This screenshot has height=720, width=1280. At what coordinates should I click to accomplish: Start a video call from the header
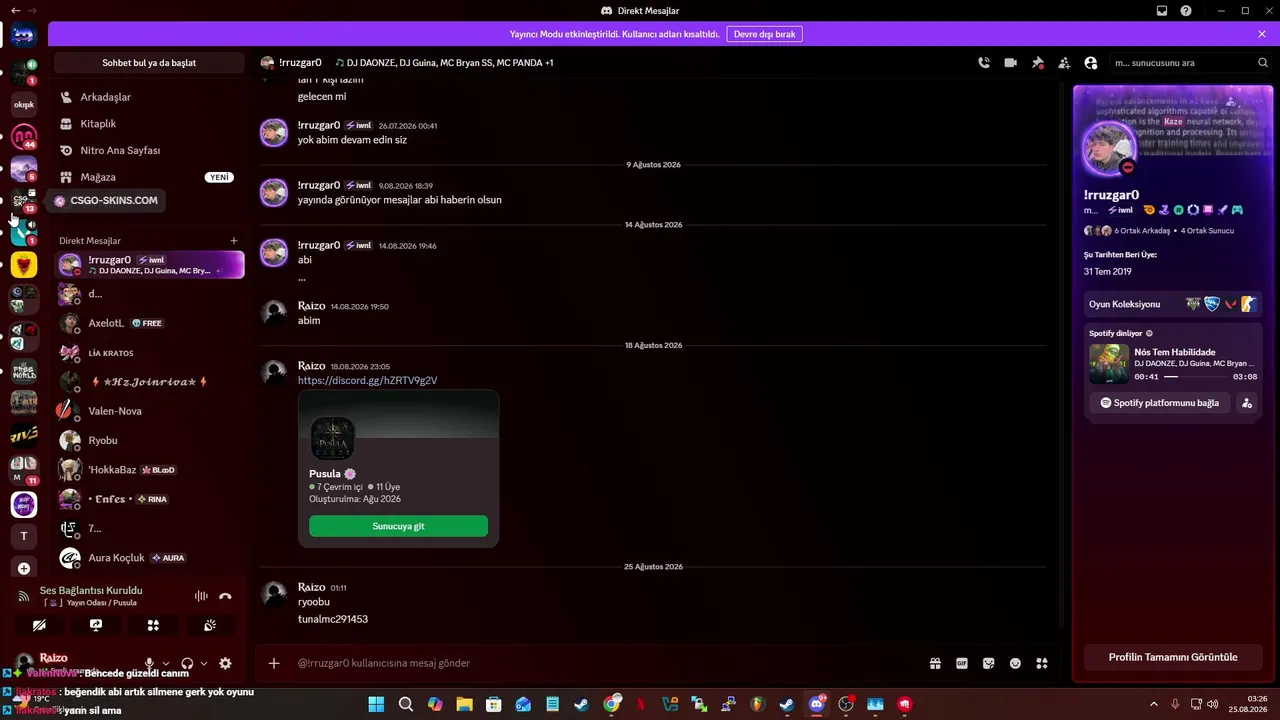[1011, 63]
